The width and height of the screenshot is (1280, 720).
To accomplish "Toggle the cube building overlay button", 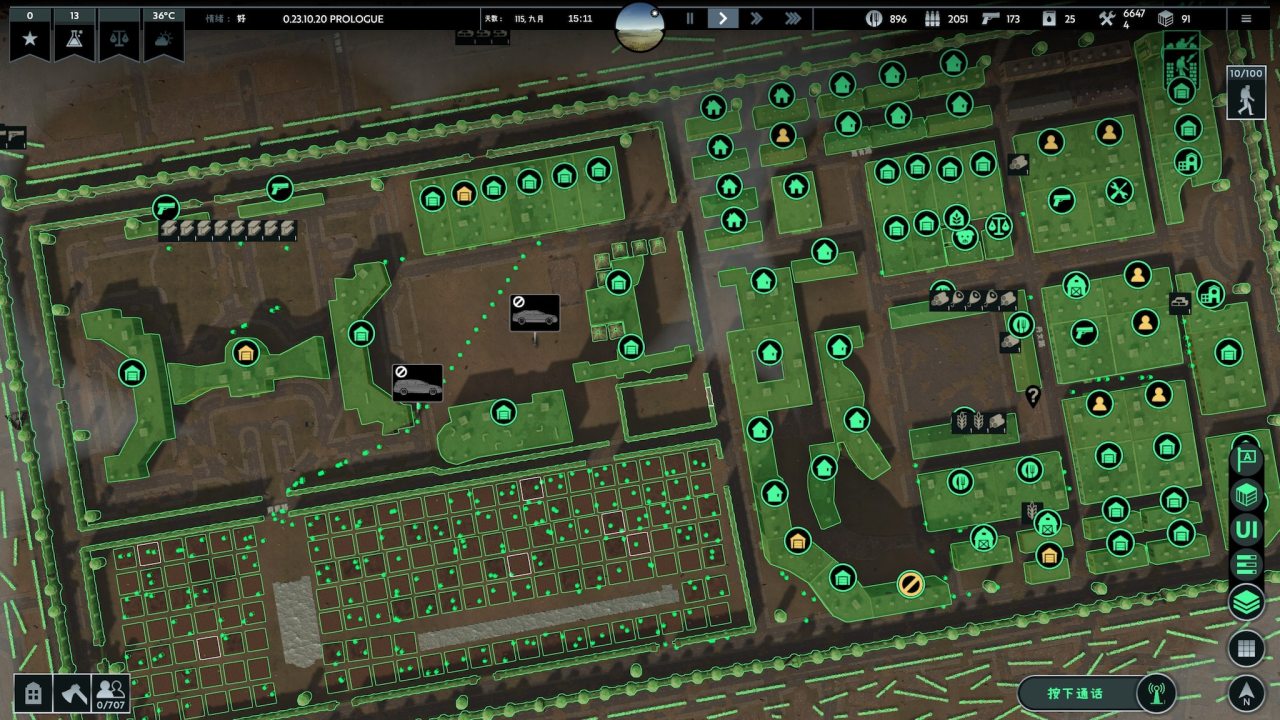I will tap(1246, 494).
